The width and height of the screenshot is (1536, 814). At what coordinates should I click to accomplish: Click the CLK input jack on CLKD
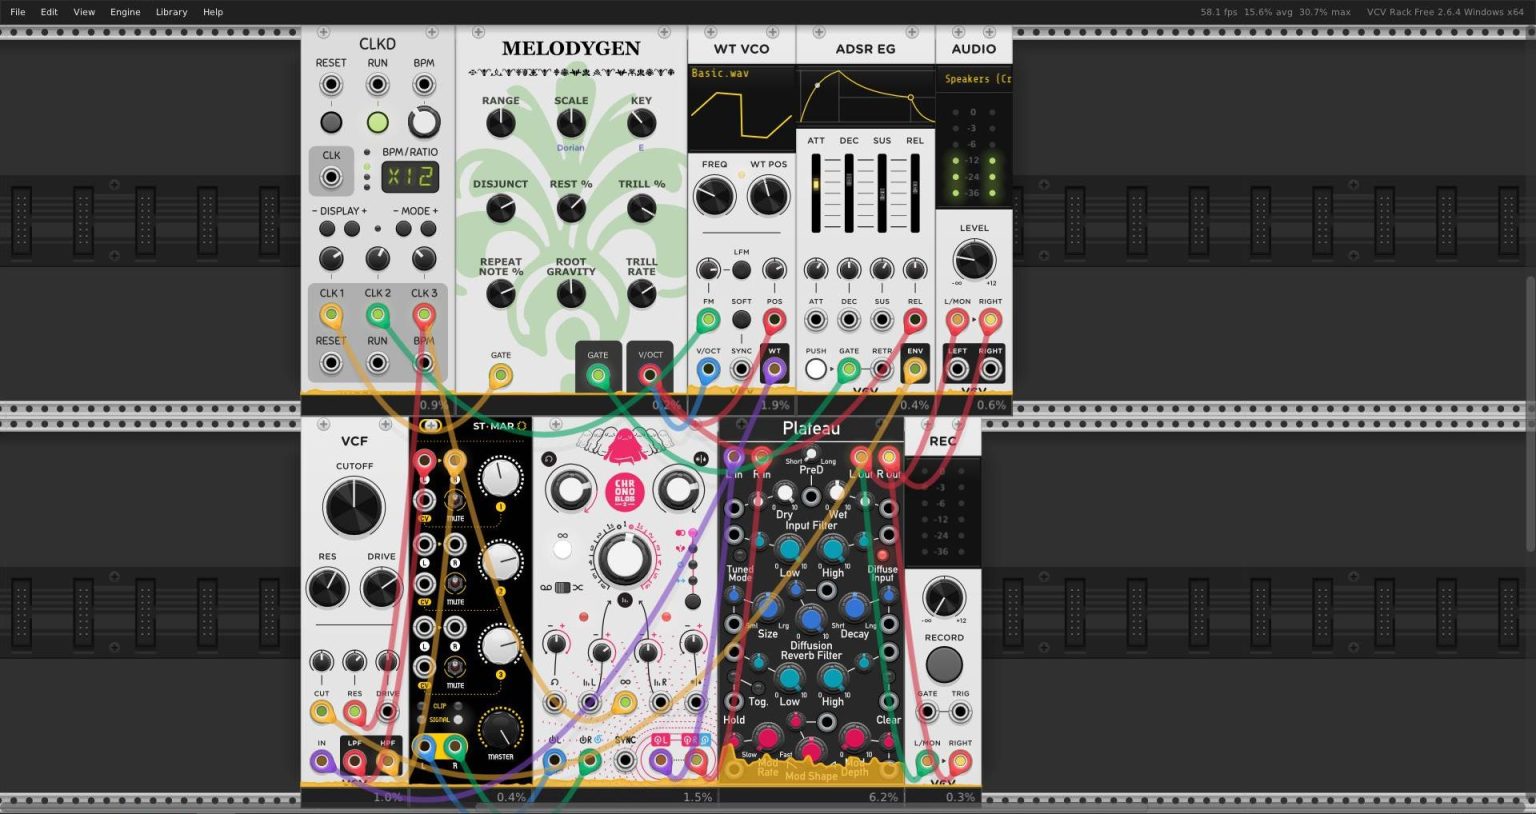point(331,179)
